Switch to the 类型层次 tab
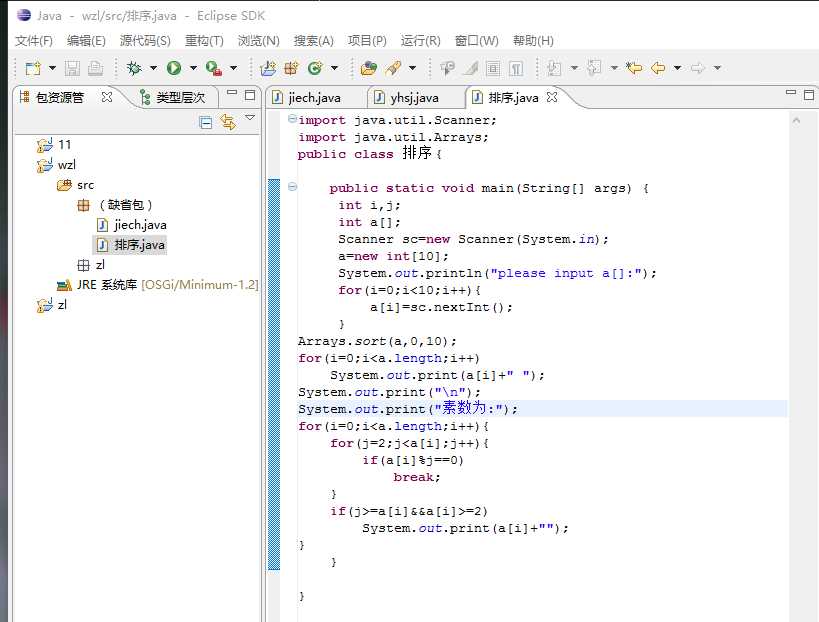This screenshot has width=819, height=622. 173,98
